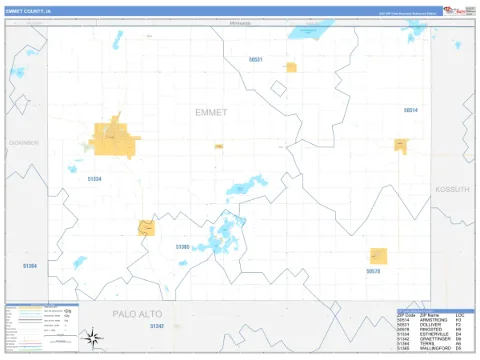The height and width of the screenshot is (360, 480).
Task: Select ZIP label 51342 on the map
Action: (x=157, y=326)
